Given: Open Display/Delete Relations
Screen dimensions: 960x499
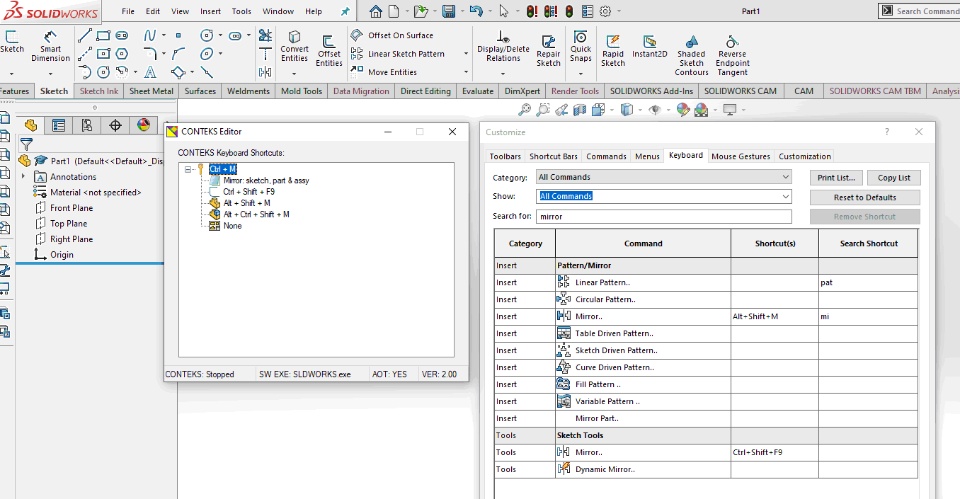Looking at the screenshot, I should tap(503, 47).
